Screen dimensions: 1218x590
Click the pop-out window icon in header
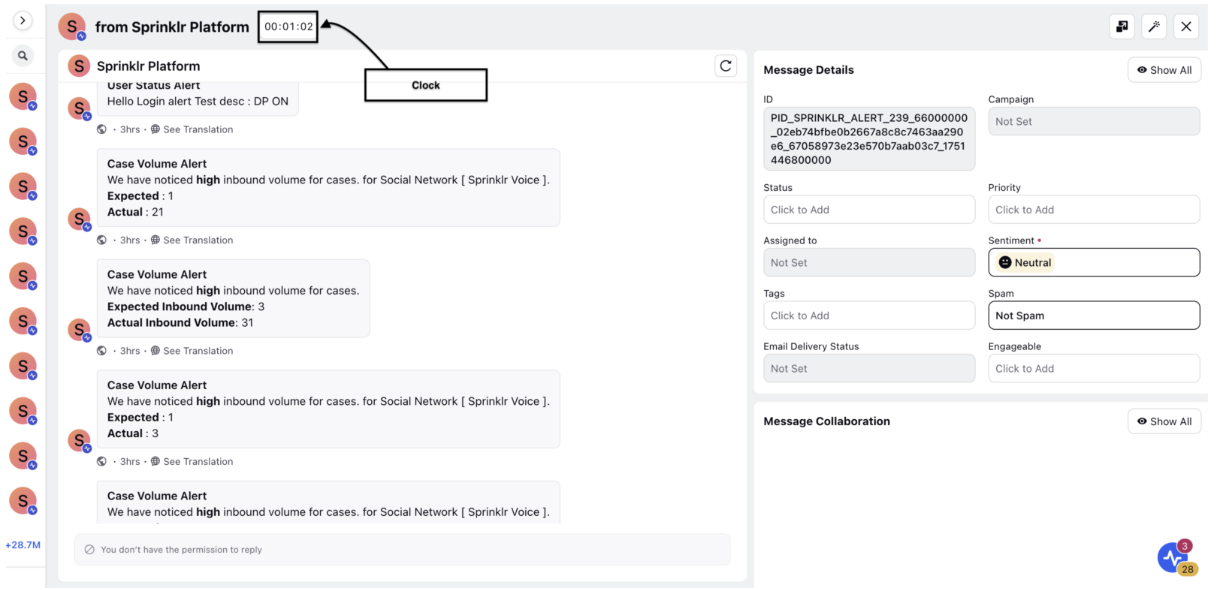tap(1121, 27)
